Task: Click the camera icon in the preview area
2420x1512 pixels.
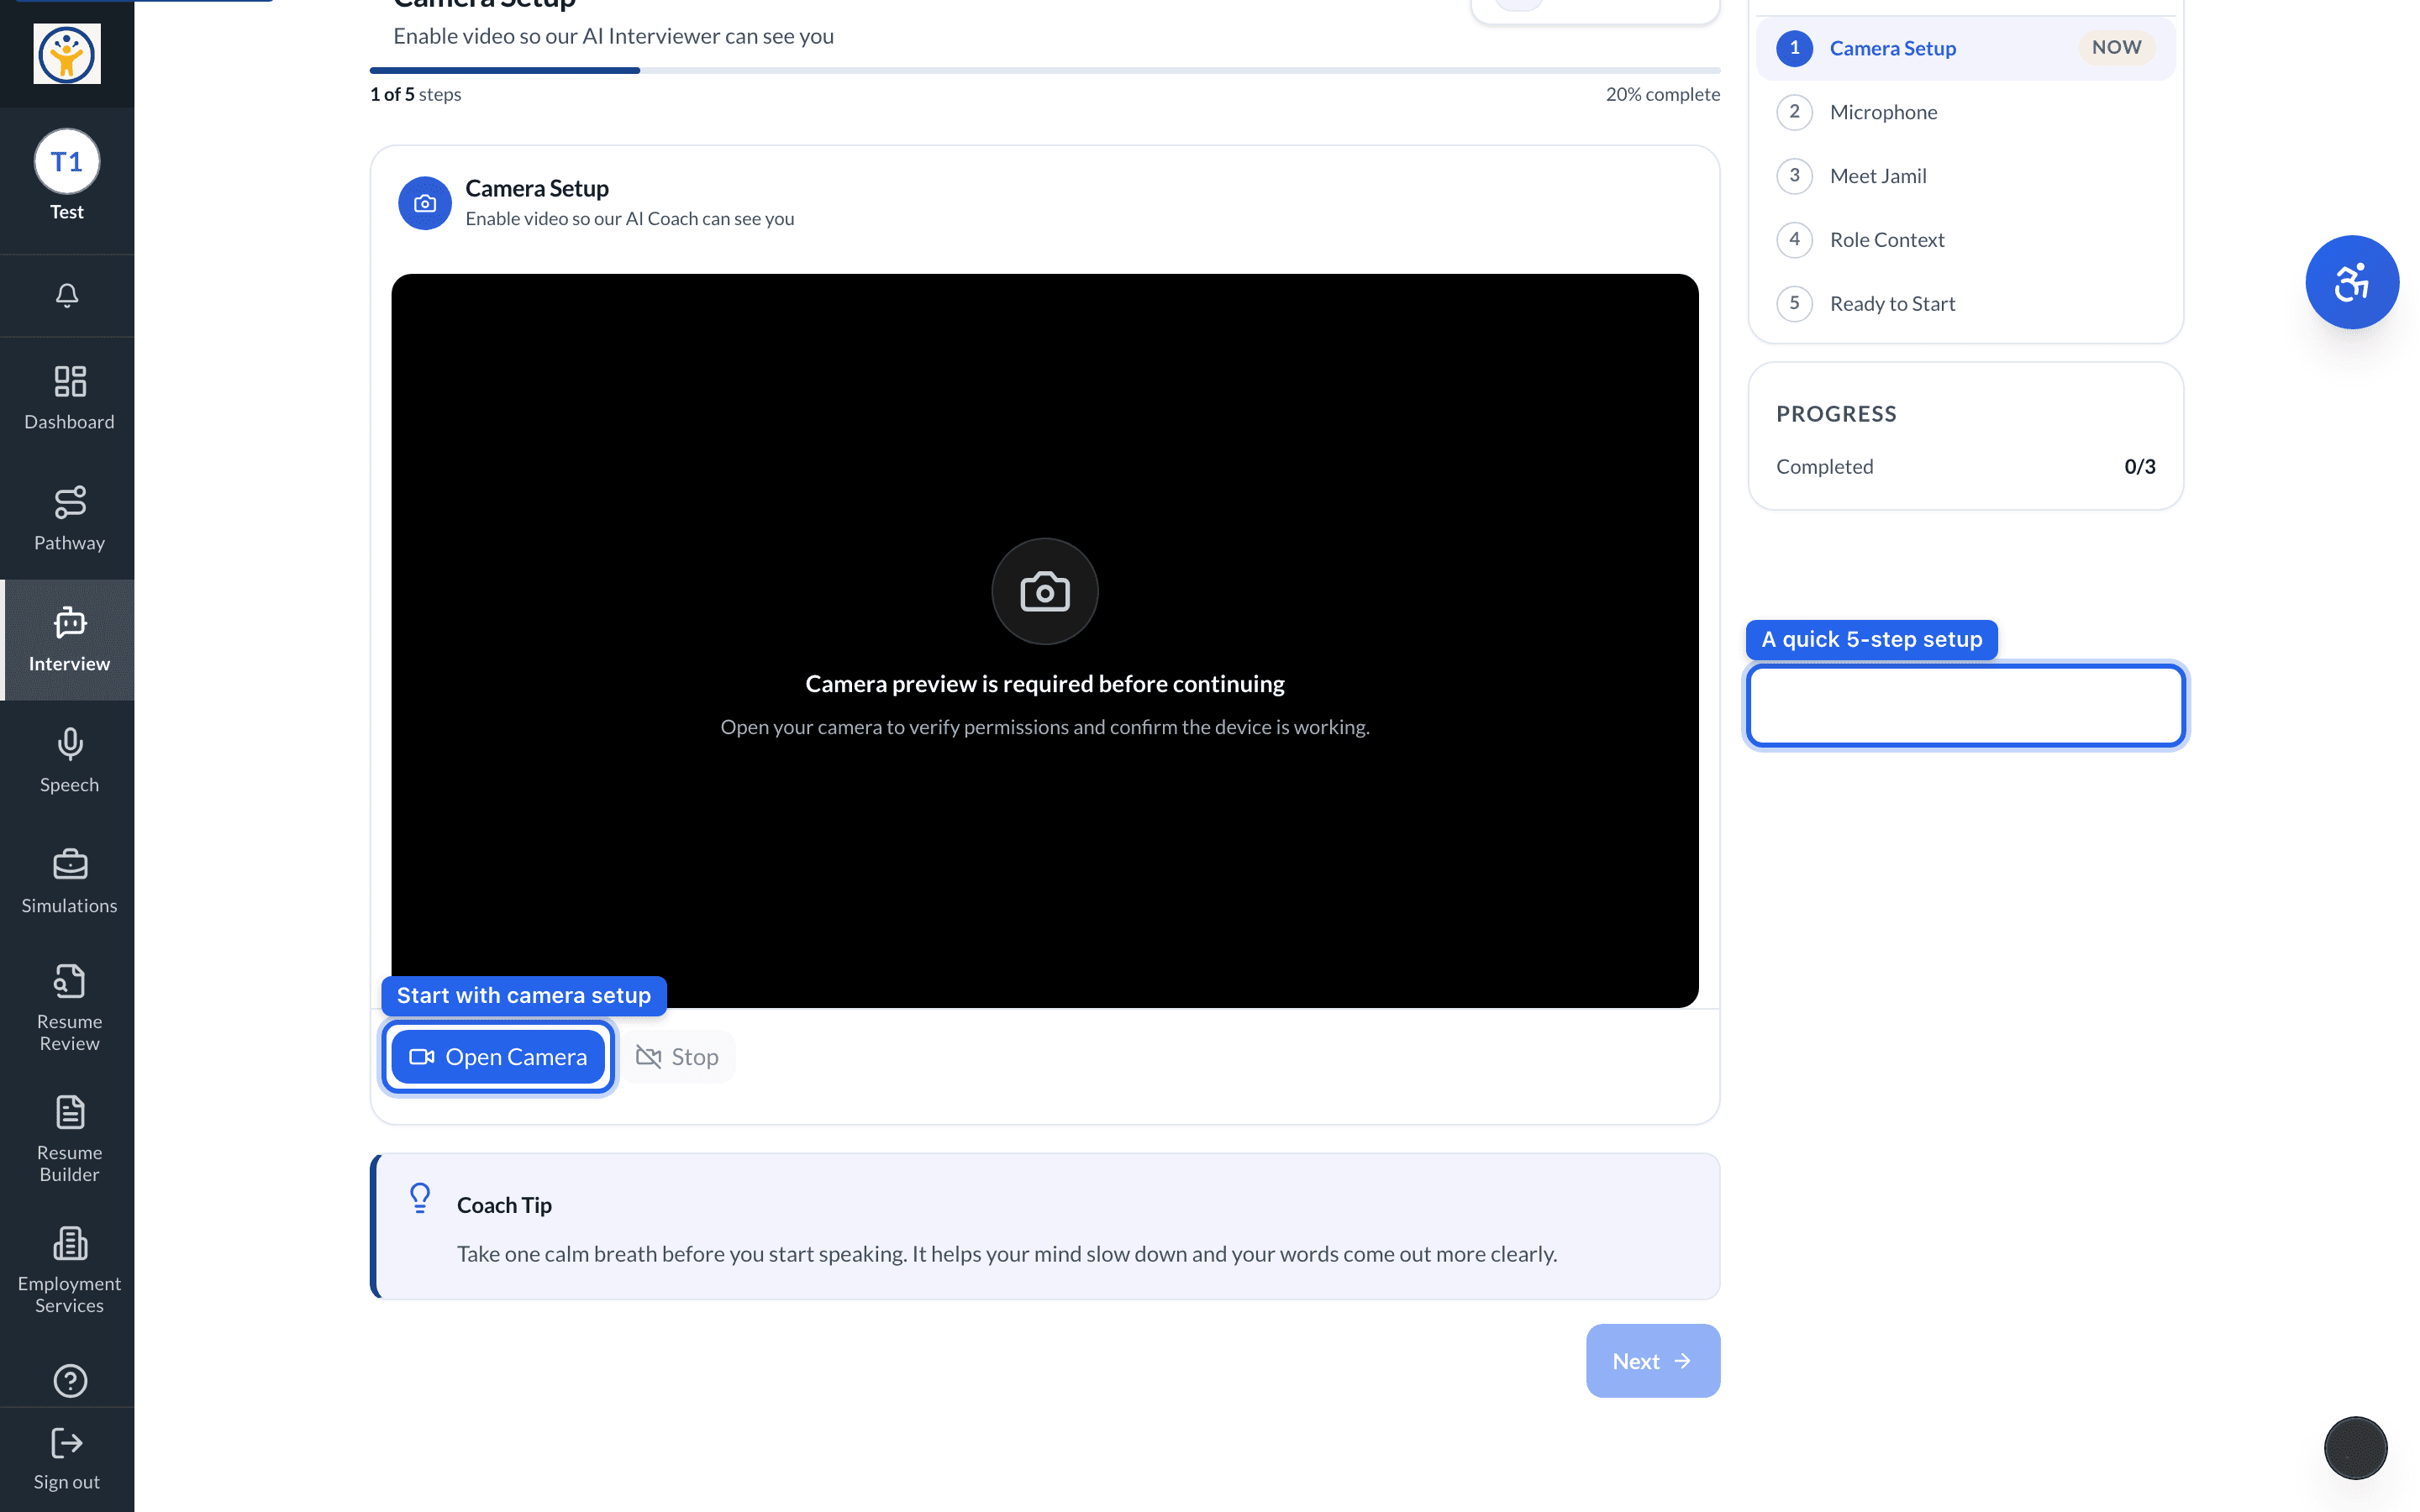Action: [x=1045, y=592]
